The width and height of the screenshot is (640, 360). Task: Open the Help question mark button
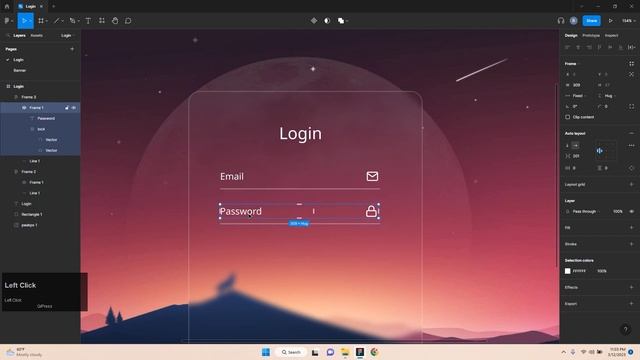(x=625, y=329)
